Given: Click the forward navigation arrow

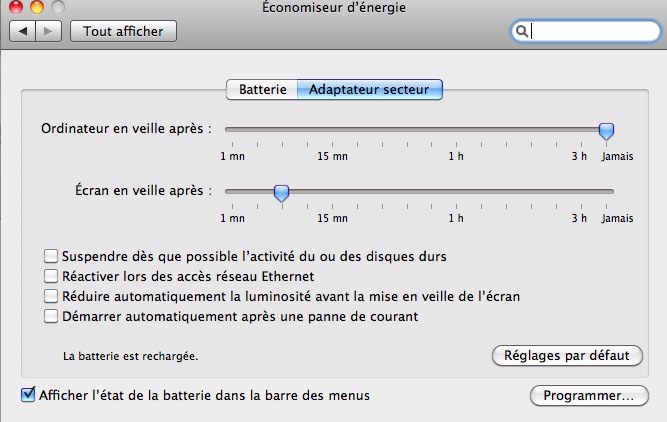Looking at the screenshot, I should [x=48, y=31].
